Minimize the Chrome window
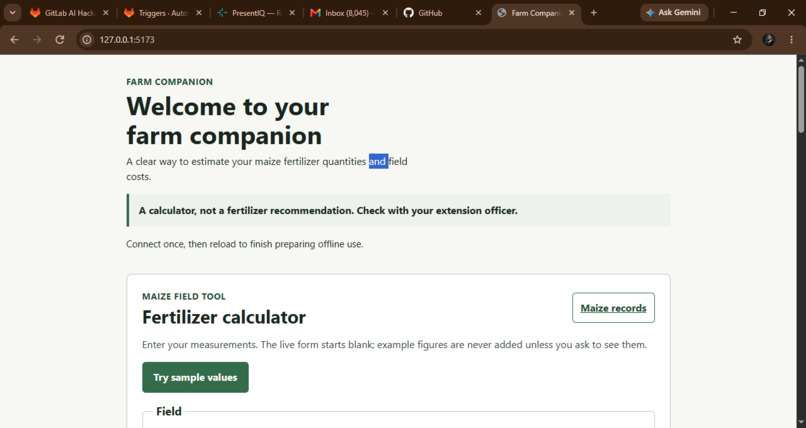 click(734, 13)
